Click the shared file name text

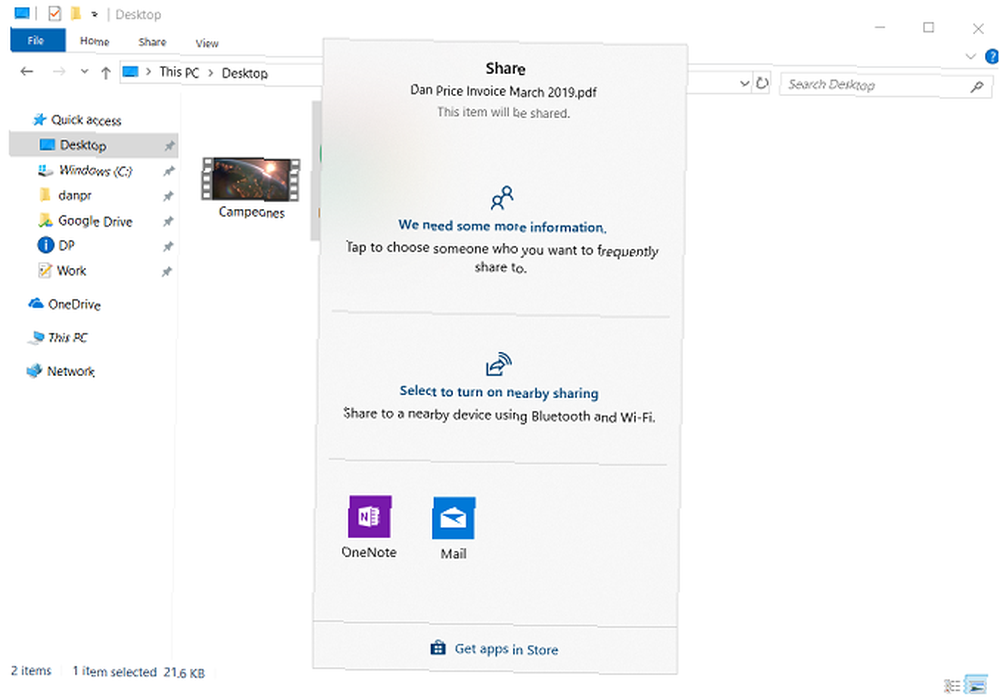click(503, 91)
